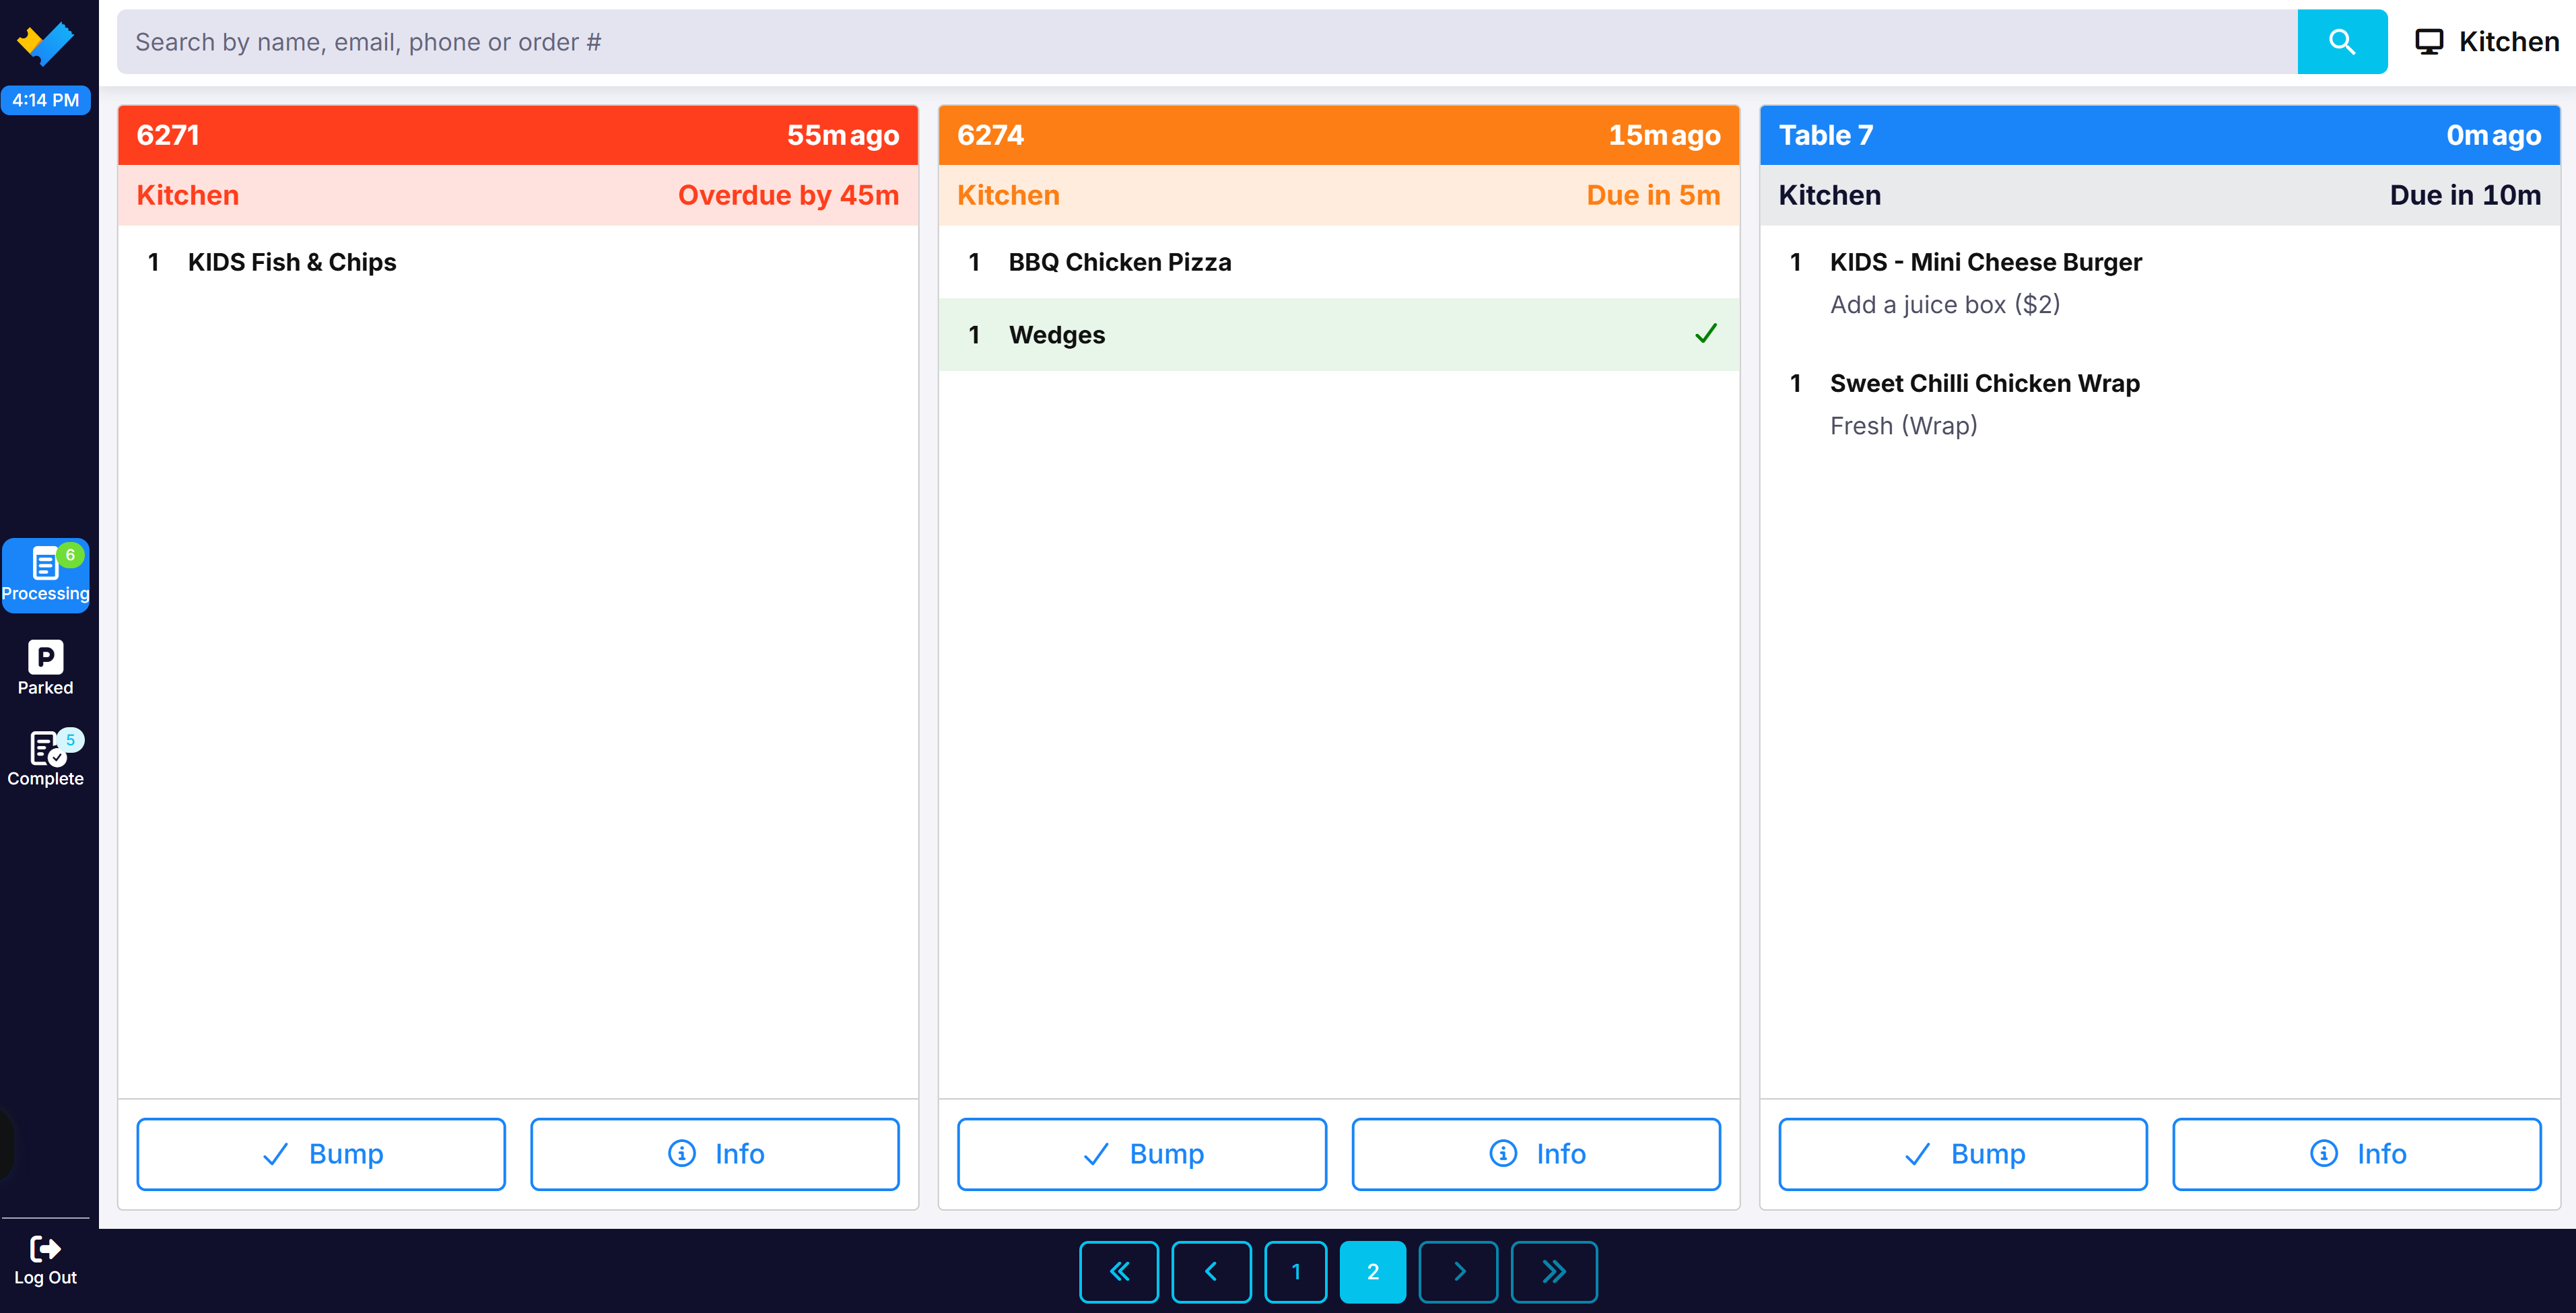Click the 'Fresh (Wrap)' modifier text
Screen dimensions: 2576x1313
coord(1903,426)
